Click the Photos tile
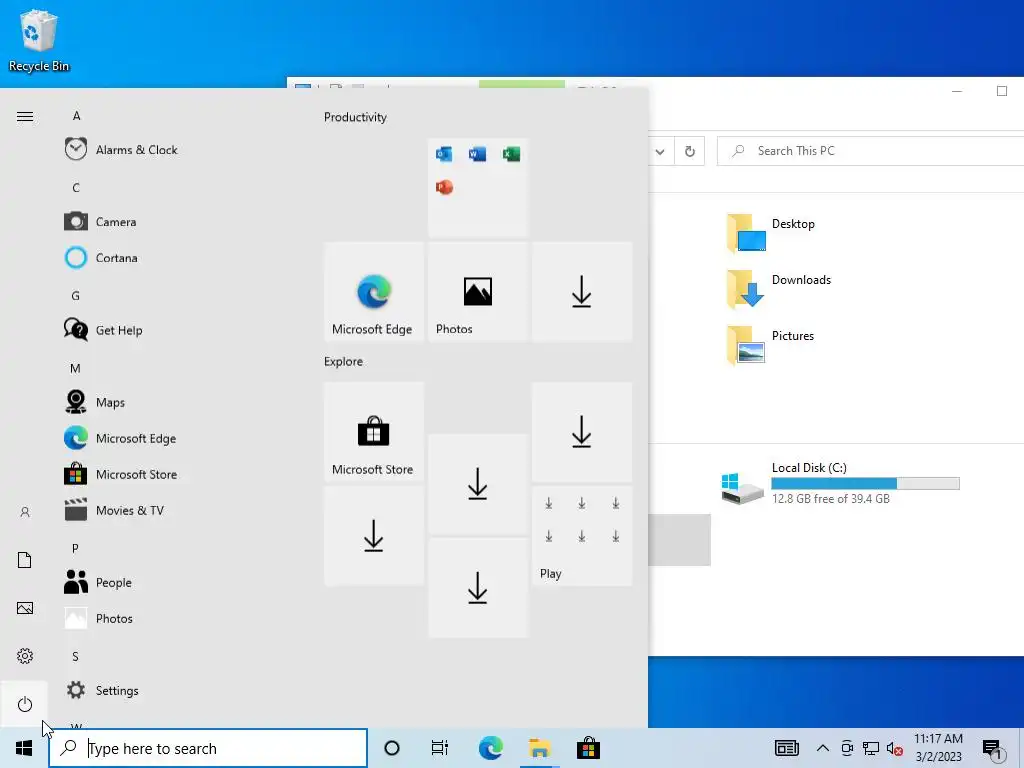 pyautogui.click(x=477, y=292)
